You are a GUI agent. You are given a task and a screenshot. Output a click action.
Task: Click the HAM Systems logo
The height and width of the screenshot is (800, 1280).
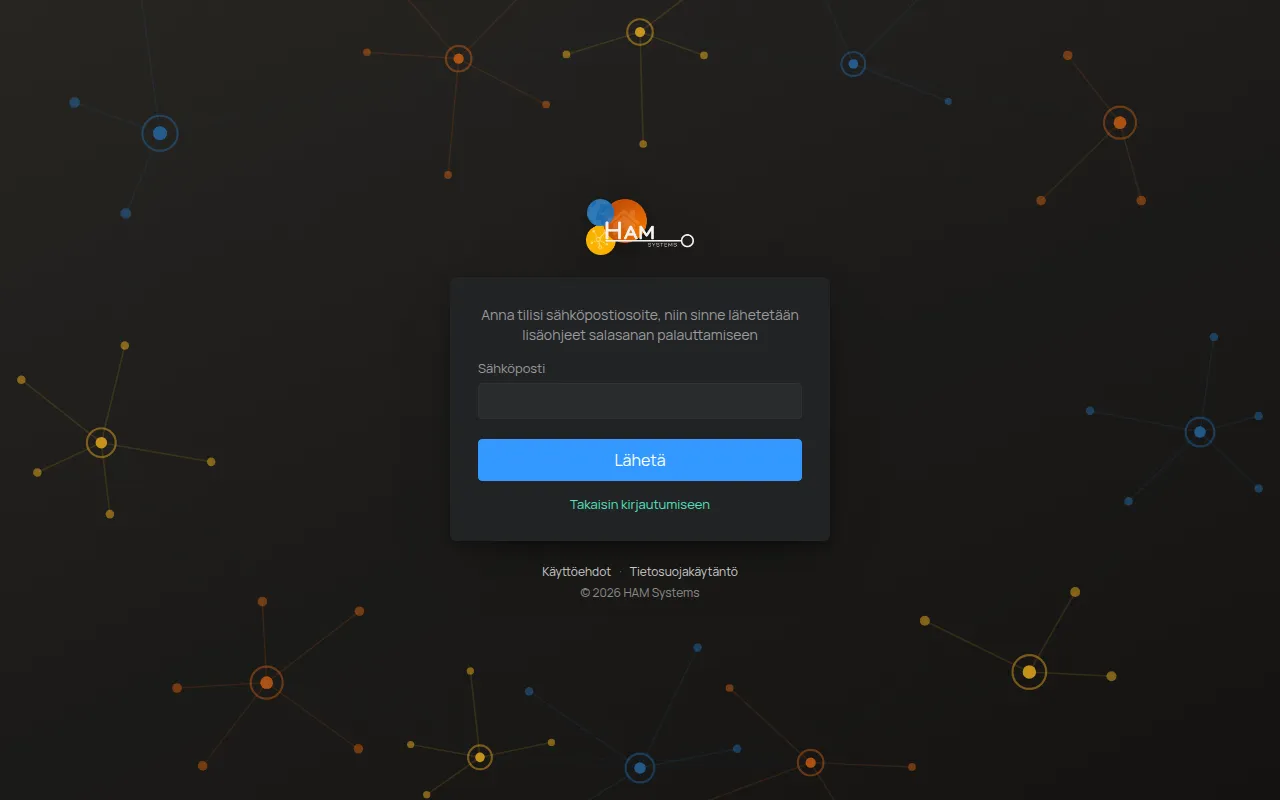pos(640,227)
